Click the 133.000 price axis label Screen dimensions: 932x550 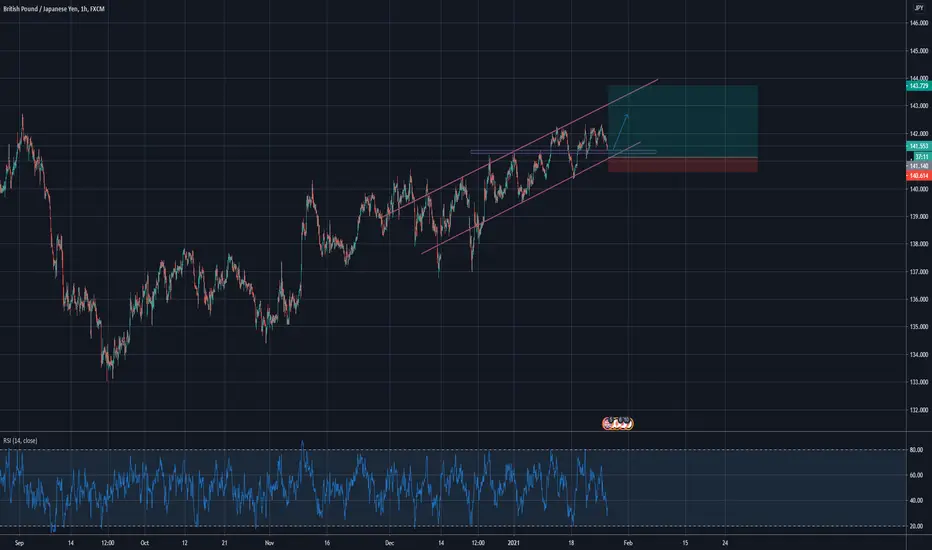pyautogui.click(x=919, y=382)
